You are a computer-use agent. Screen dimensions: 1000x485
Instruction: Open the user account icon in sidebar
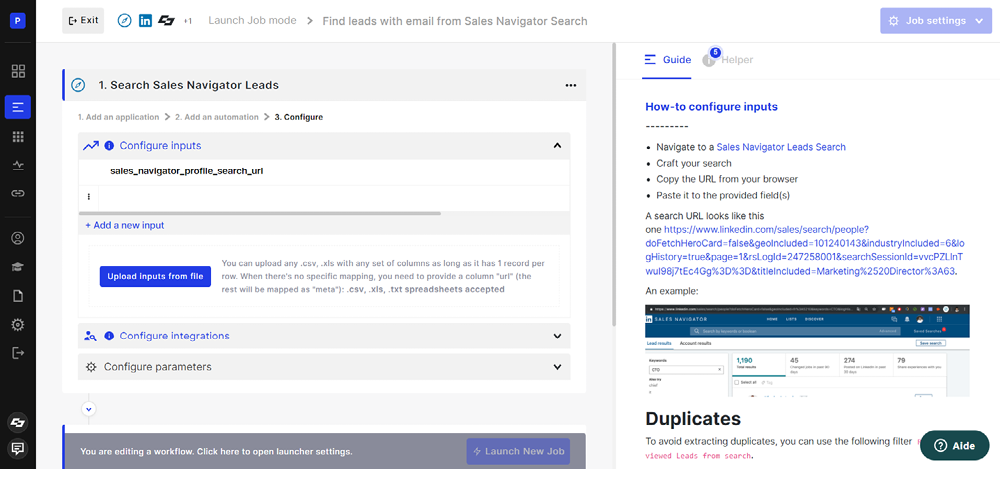coord(18,238)
